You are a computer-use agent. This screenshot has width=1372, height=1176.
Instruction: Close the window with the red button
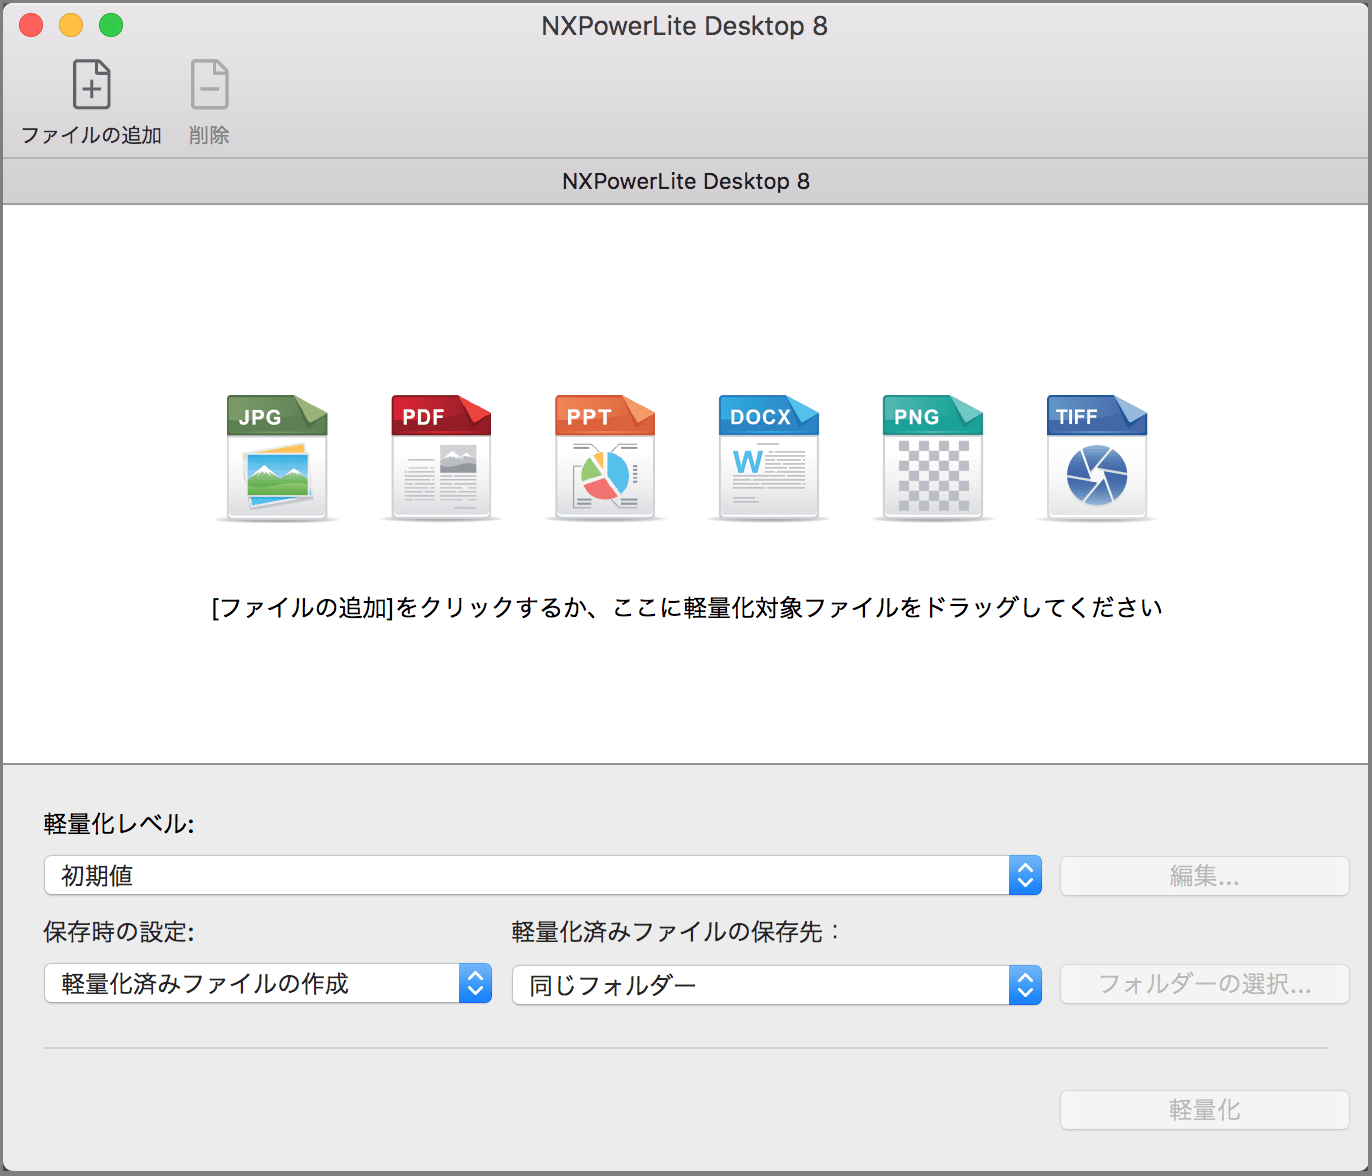(x=31, y=25)
